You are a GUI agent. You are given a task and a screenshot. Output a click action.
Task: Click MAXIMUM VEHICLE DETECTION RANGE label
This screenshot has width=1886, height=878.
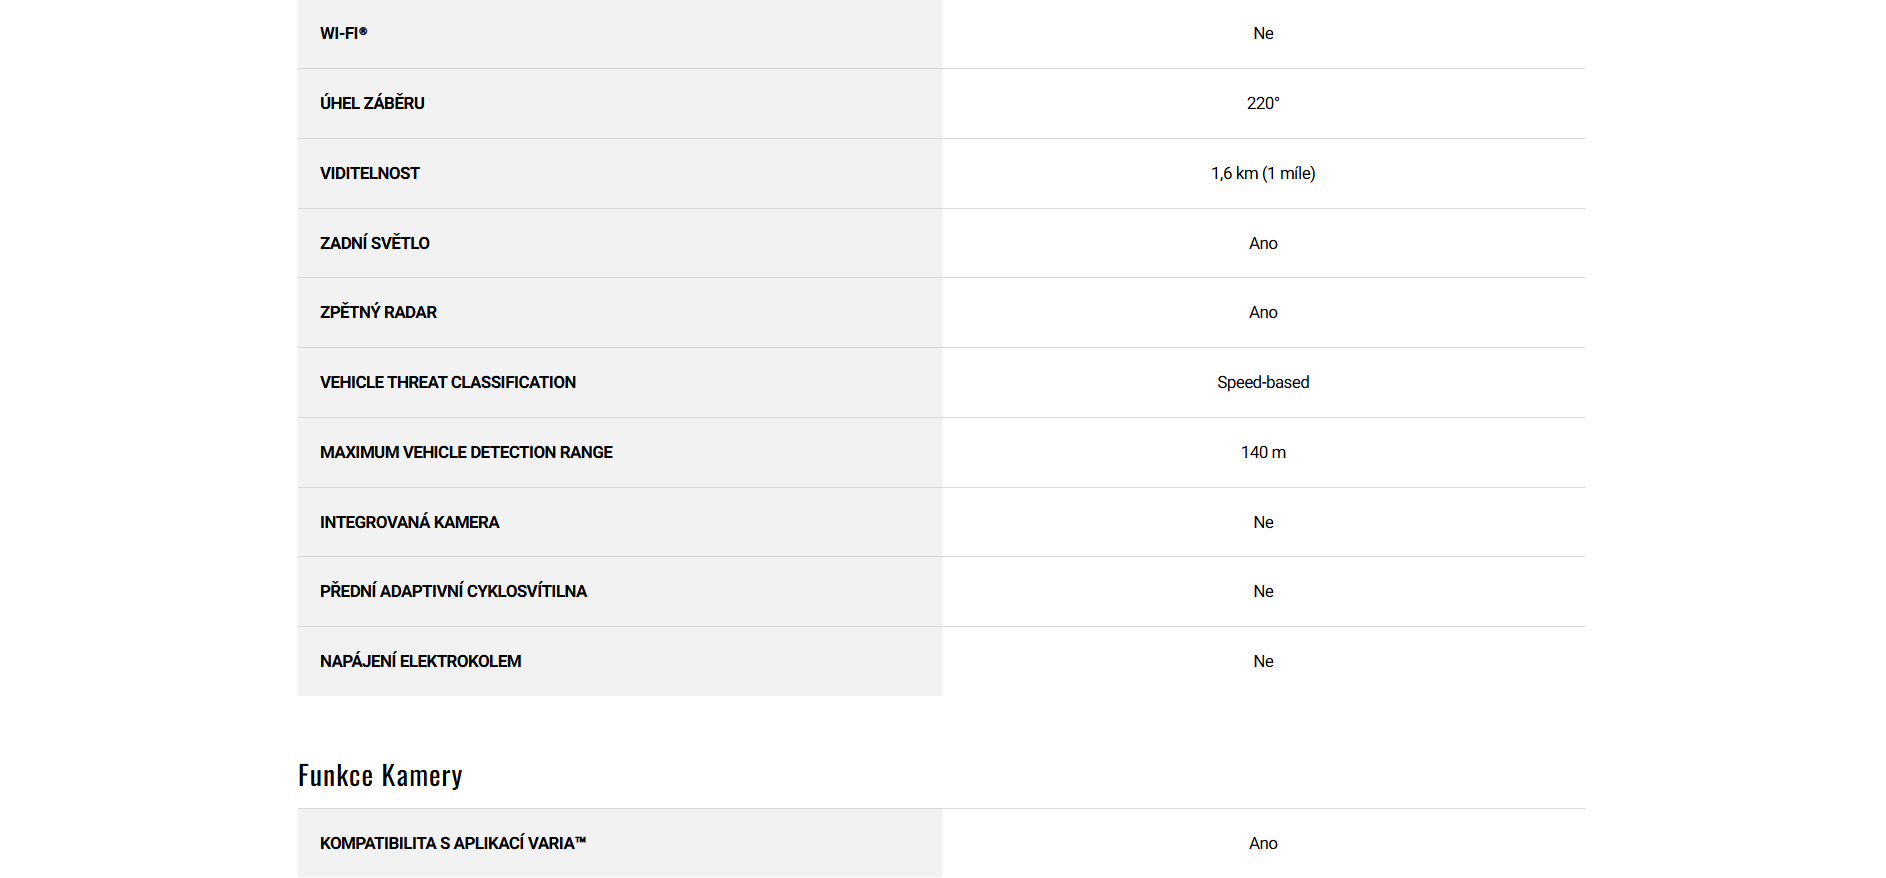point(466,452)
